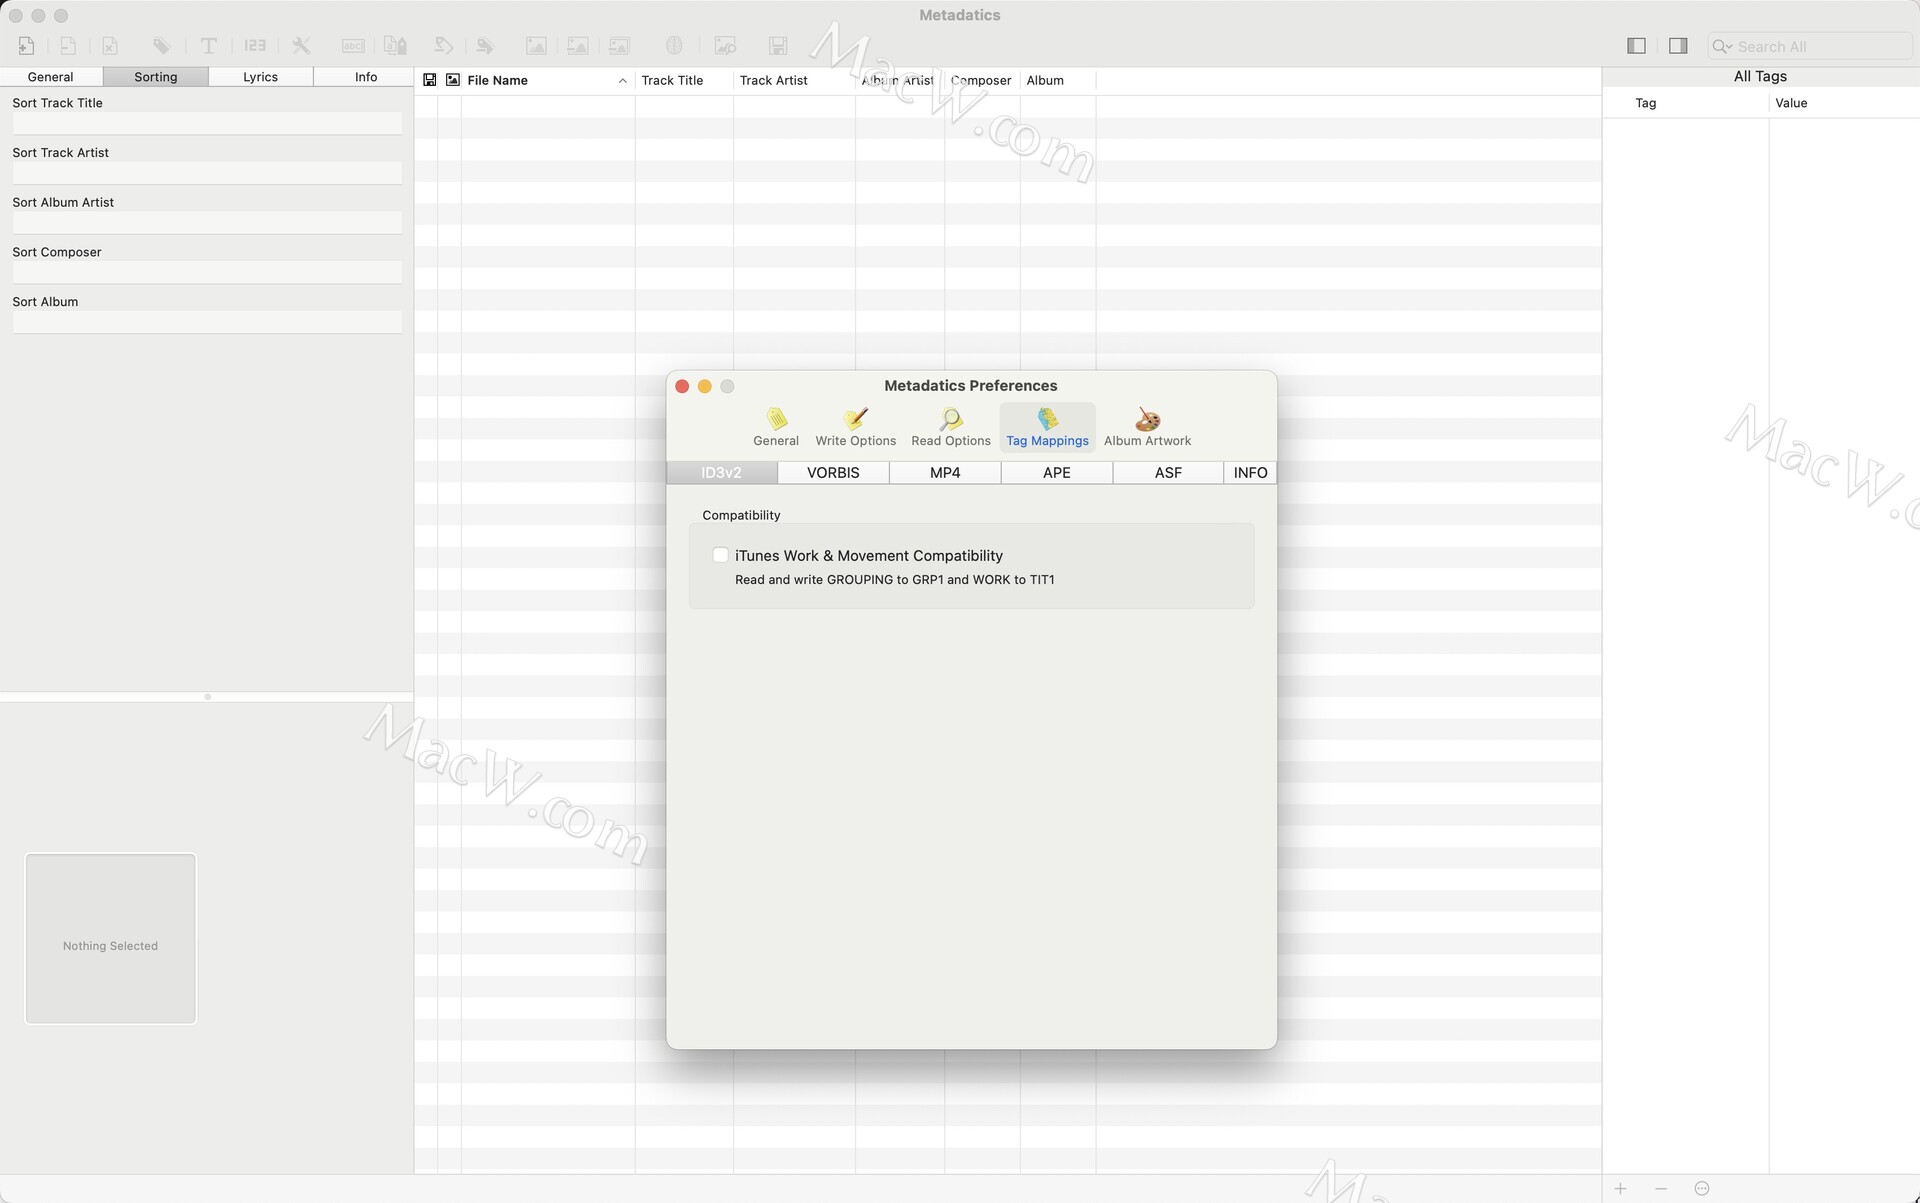Click the add tag plus button
Viewport: 1920px width, 1203px height.
point(1620,1188)
